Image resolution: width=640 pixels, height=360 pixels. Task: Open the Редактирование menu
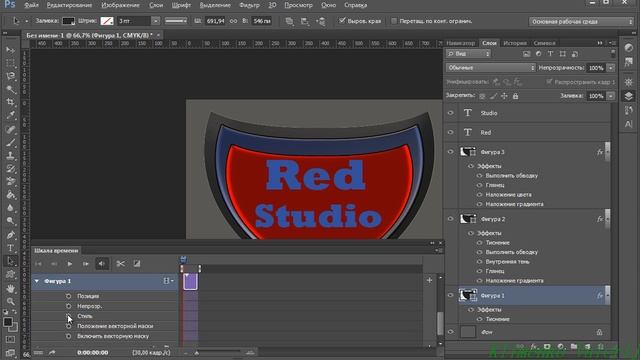pyautogui.click(x=69, y=5)
